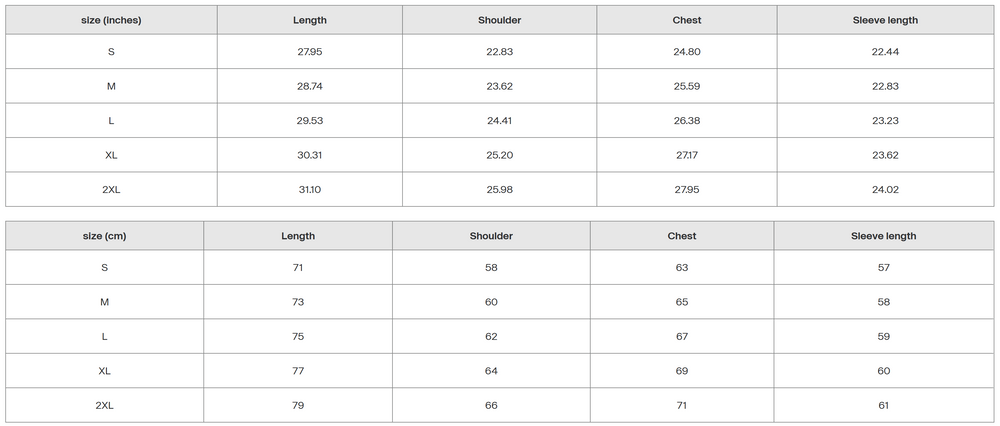Click the Shoulder header in inches table

500,20
